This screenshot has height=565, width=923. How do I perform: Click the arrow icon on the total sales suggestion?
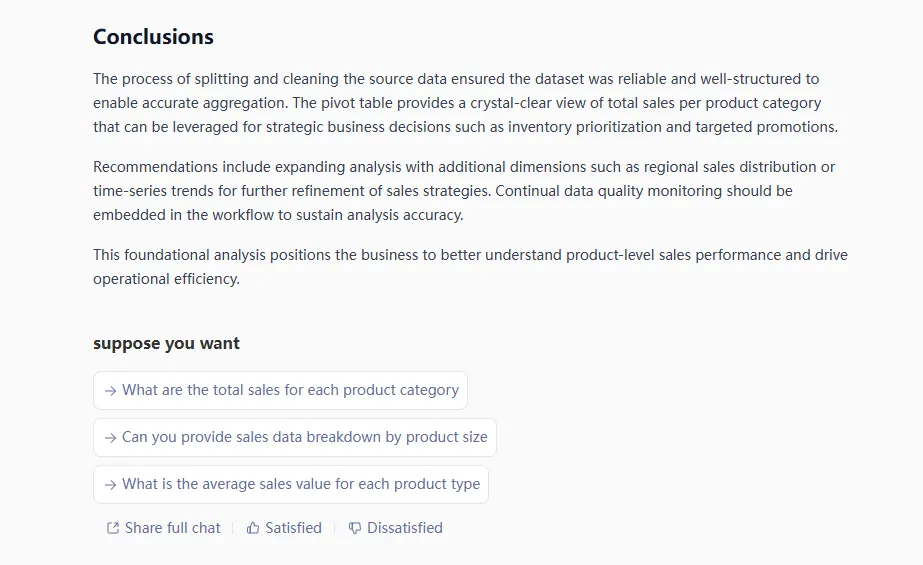110,391
